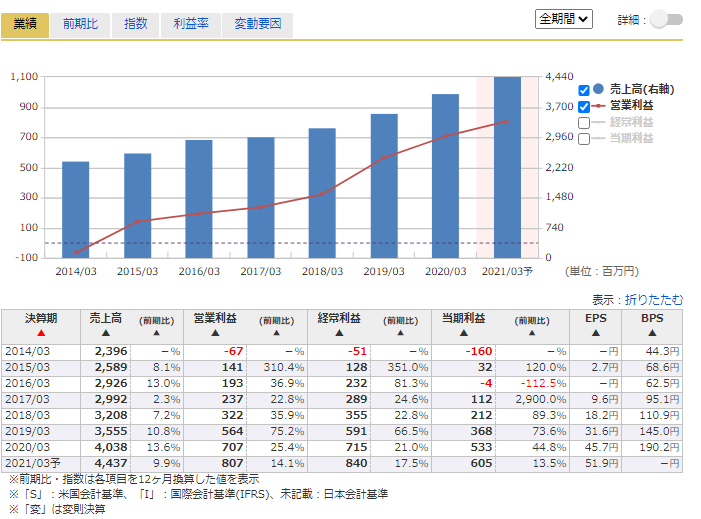Enable the 経常利益 series checkbox
The height and width of the screenshot is (519, 701).
(584, 123)
